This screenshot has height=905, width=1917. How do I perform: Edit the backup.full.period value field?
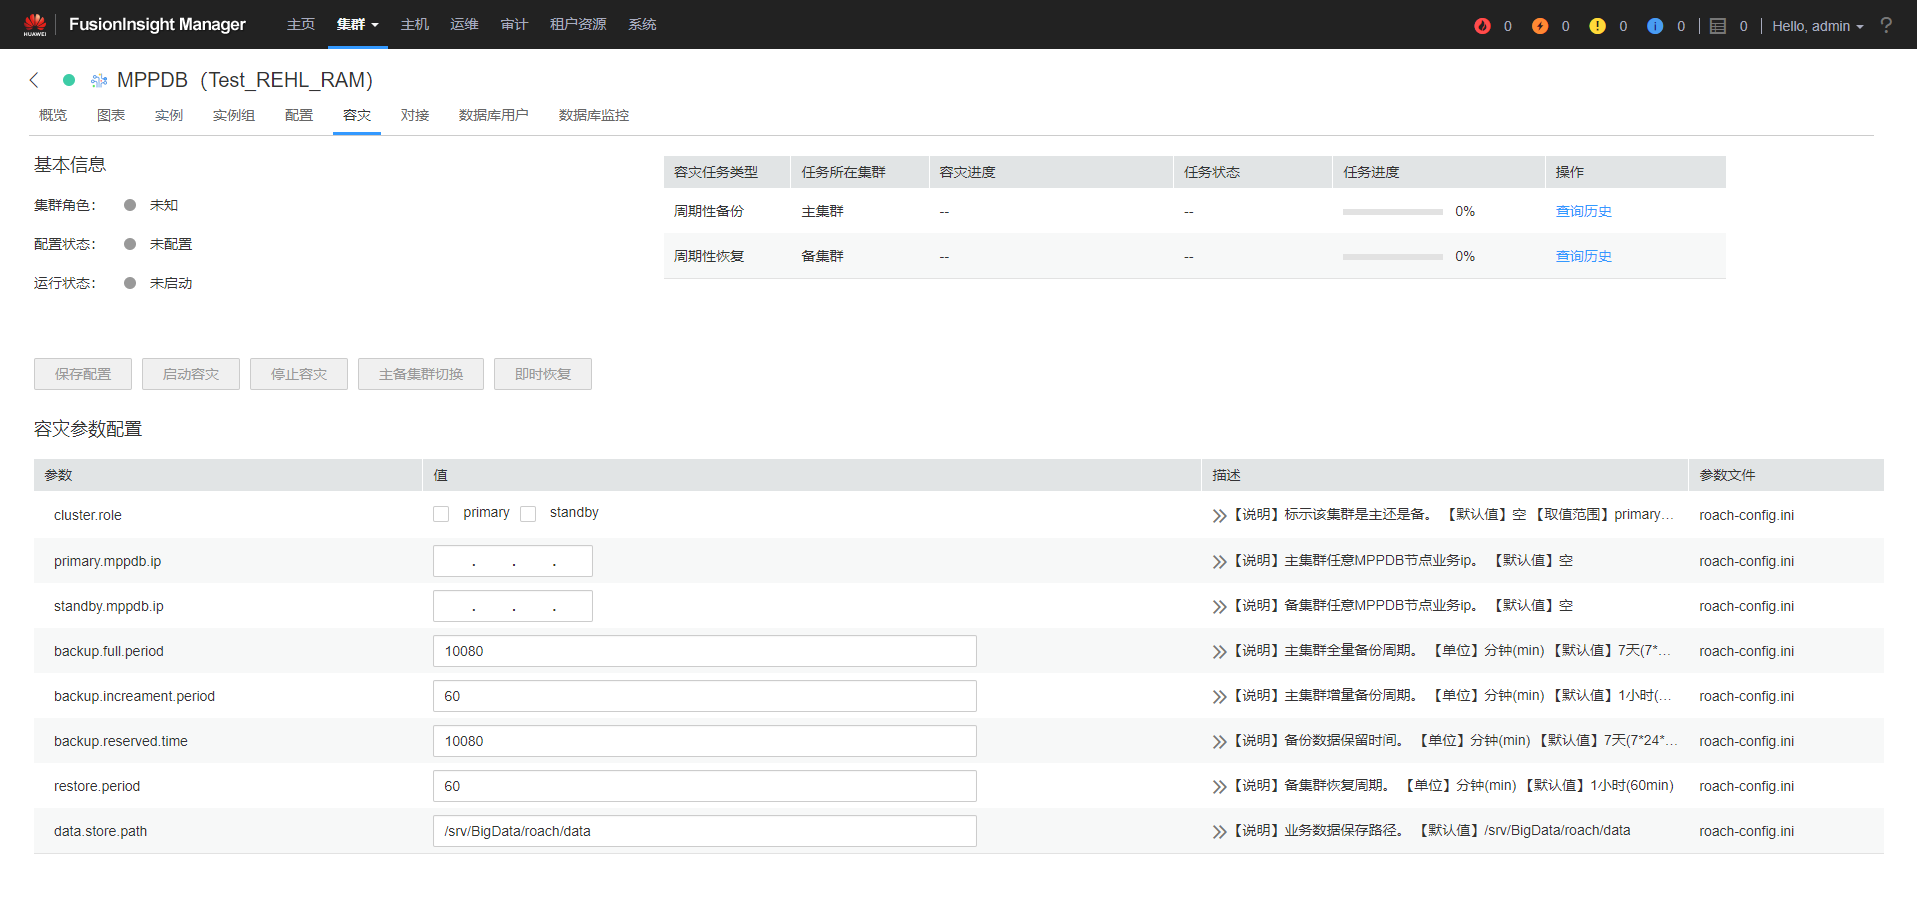point(705,651)
